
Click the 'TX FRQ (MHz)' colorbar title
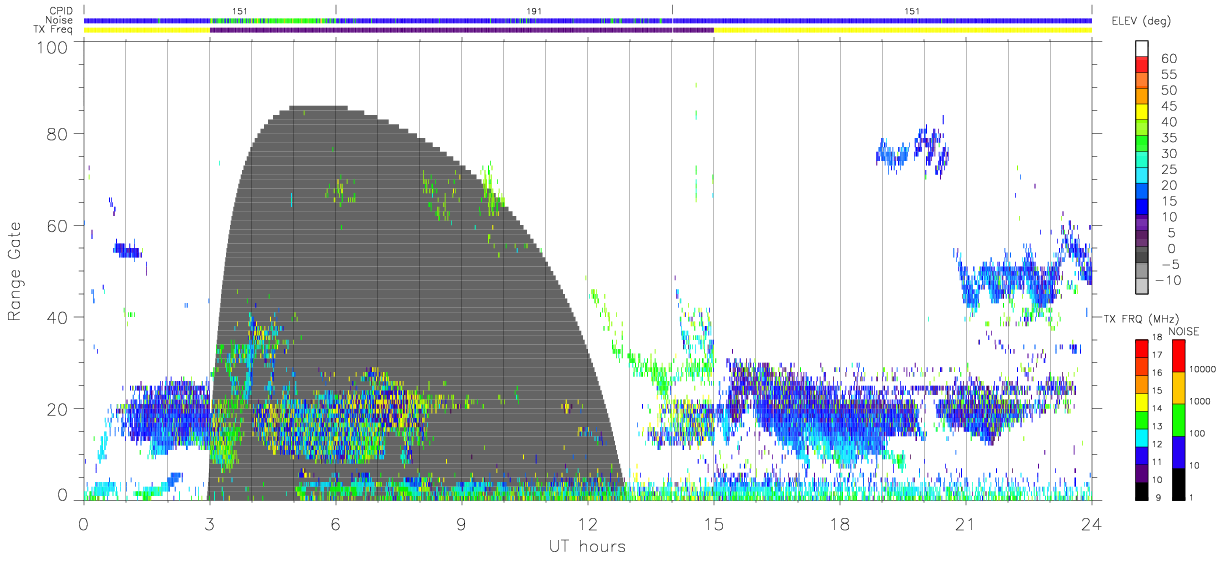pos(1142,318)
